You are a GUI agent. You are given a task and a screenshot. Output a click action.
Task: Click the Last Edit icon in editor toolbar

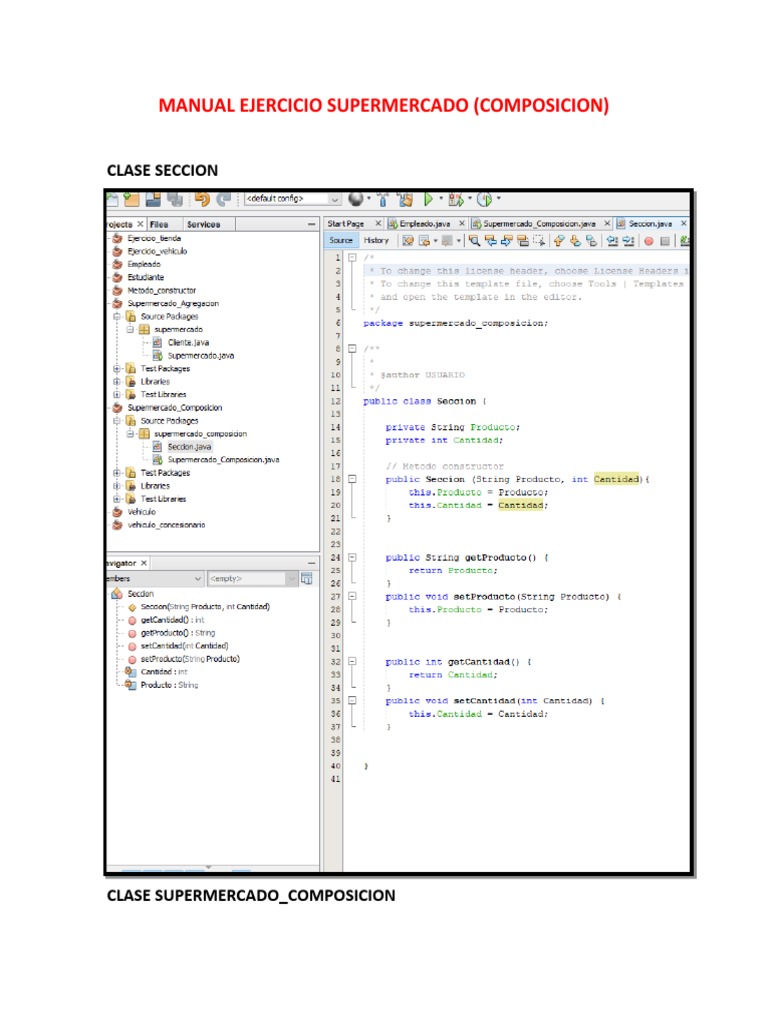408,241
